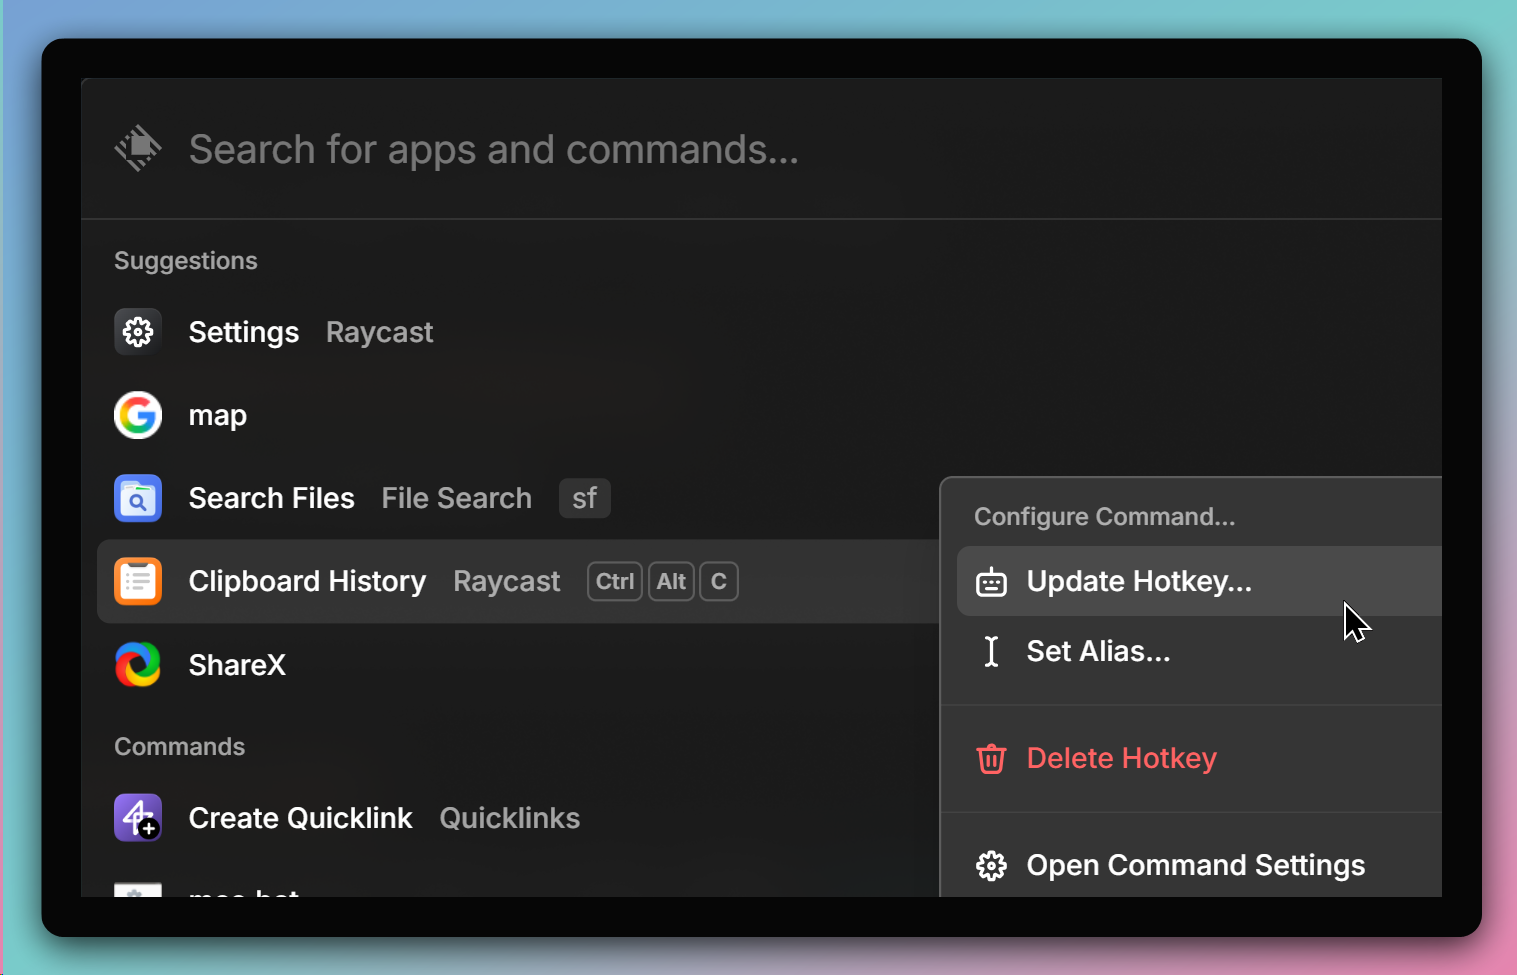Screen dimensions: 1517x975
Task: Click the Clipboard History orange icon
Action: coord(138,581)
